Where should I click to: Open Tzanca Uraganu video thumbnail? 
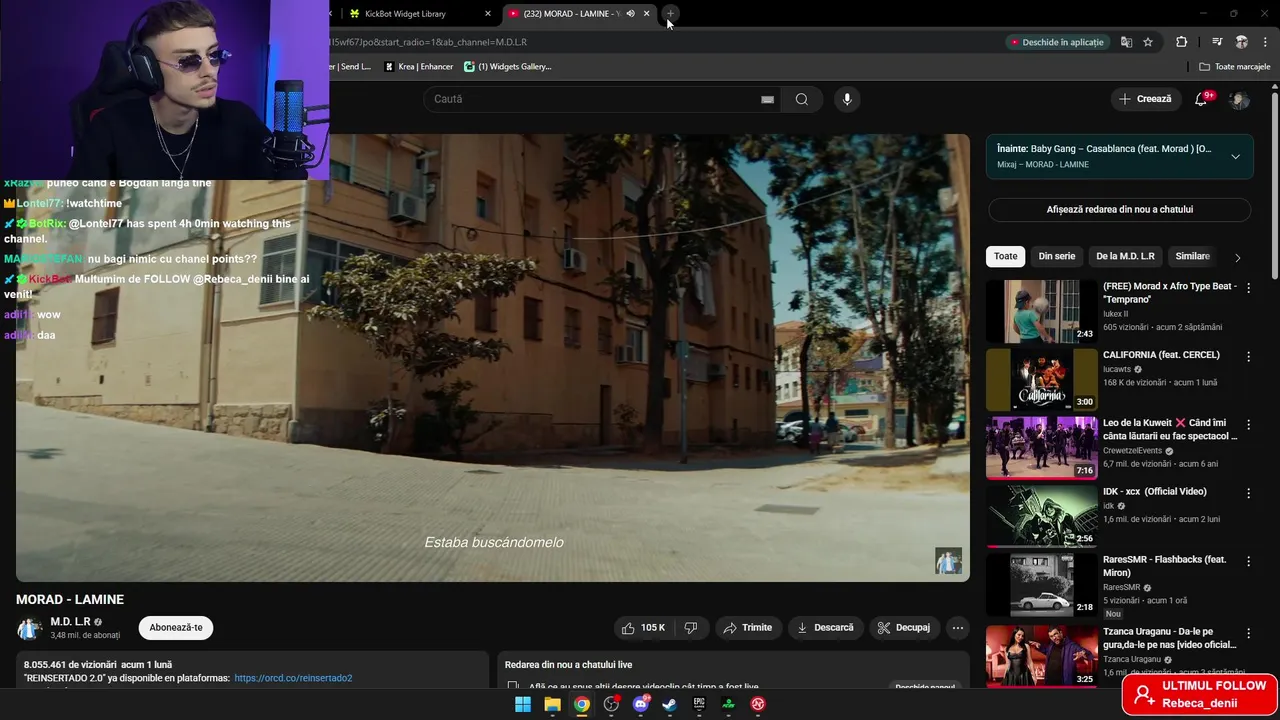(1042, 655)
